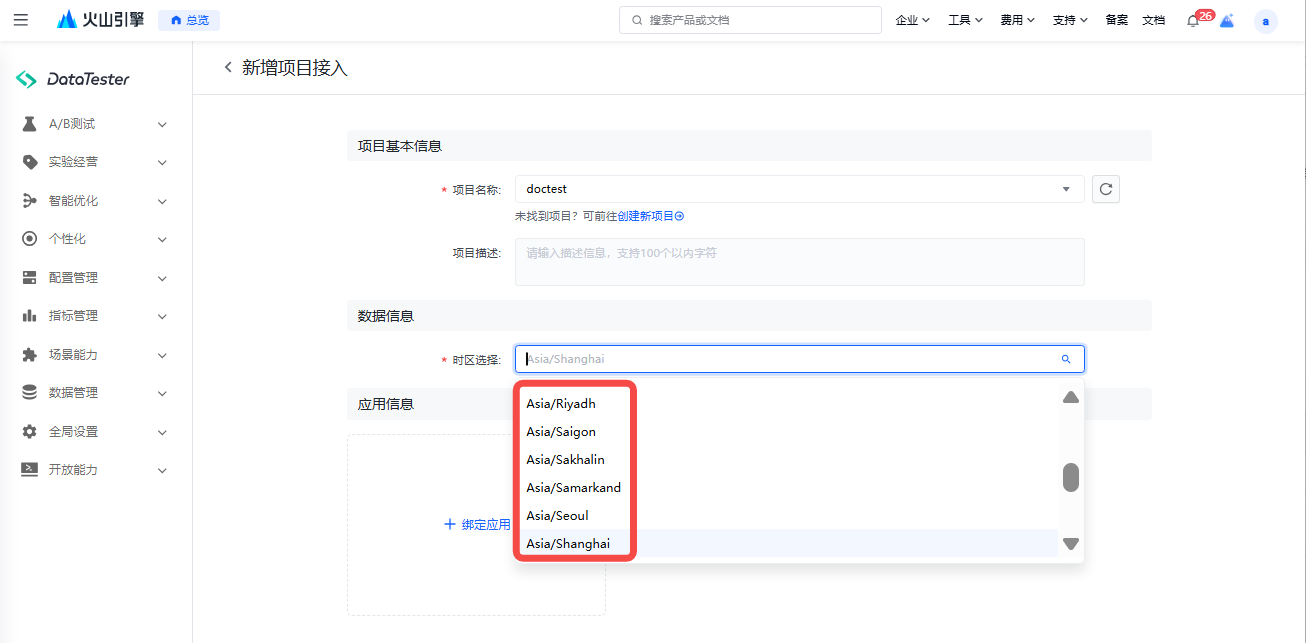The height and width of the screenshot is (643, 1306).
Task: Open the hamburger navigation menu
Action: (21, 20)
